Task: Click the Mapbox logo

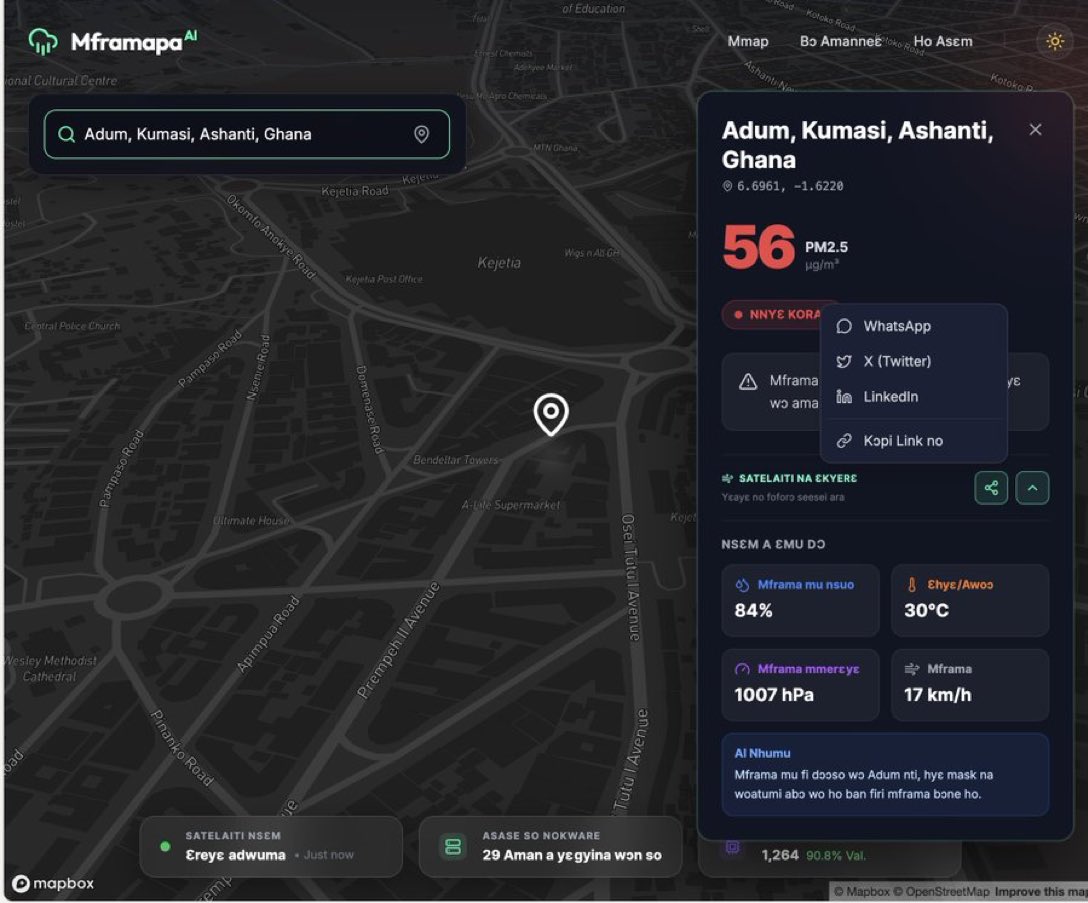Action: click(x=53, y=883)
